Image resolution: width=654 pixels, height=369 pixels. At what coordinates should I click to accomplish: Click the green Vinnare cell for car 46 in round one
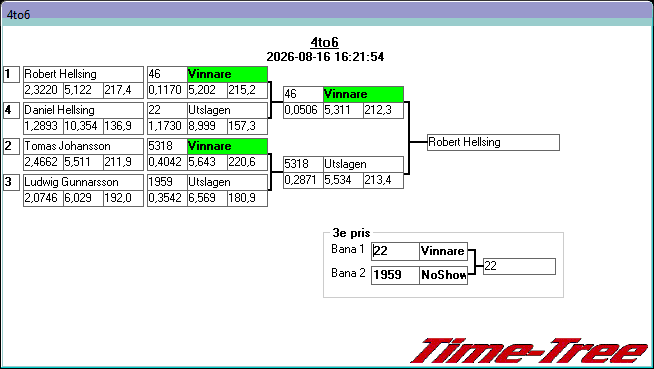(227, 74)
